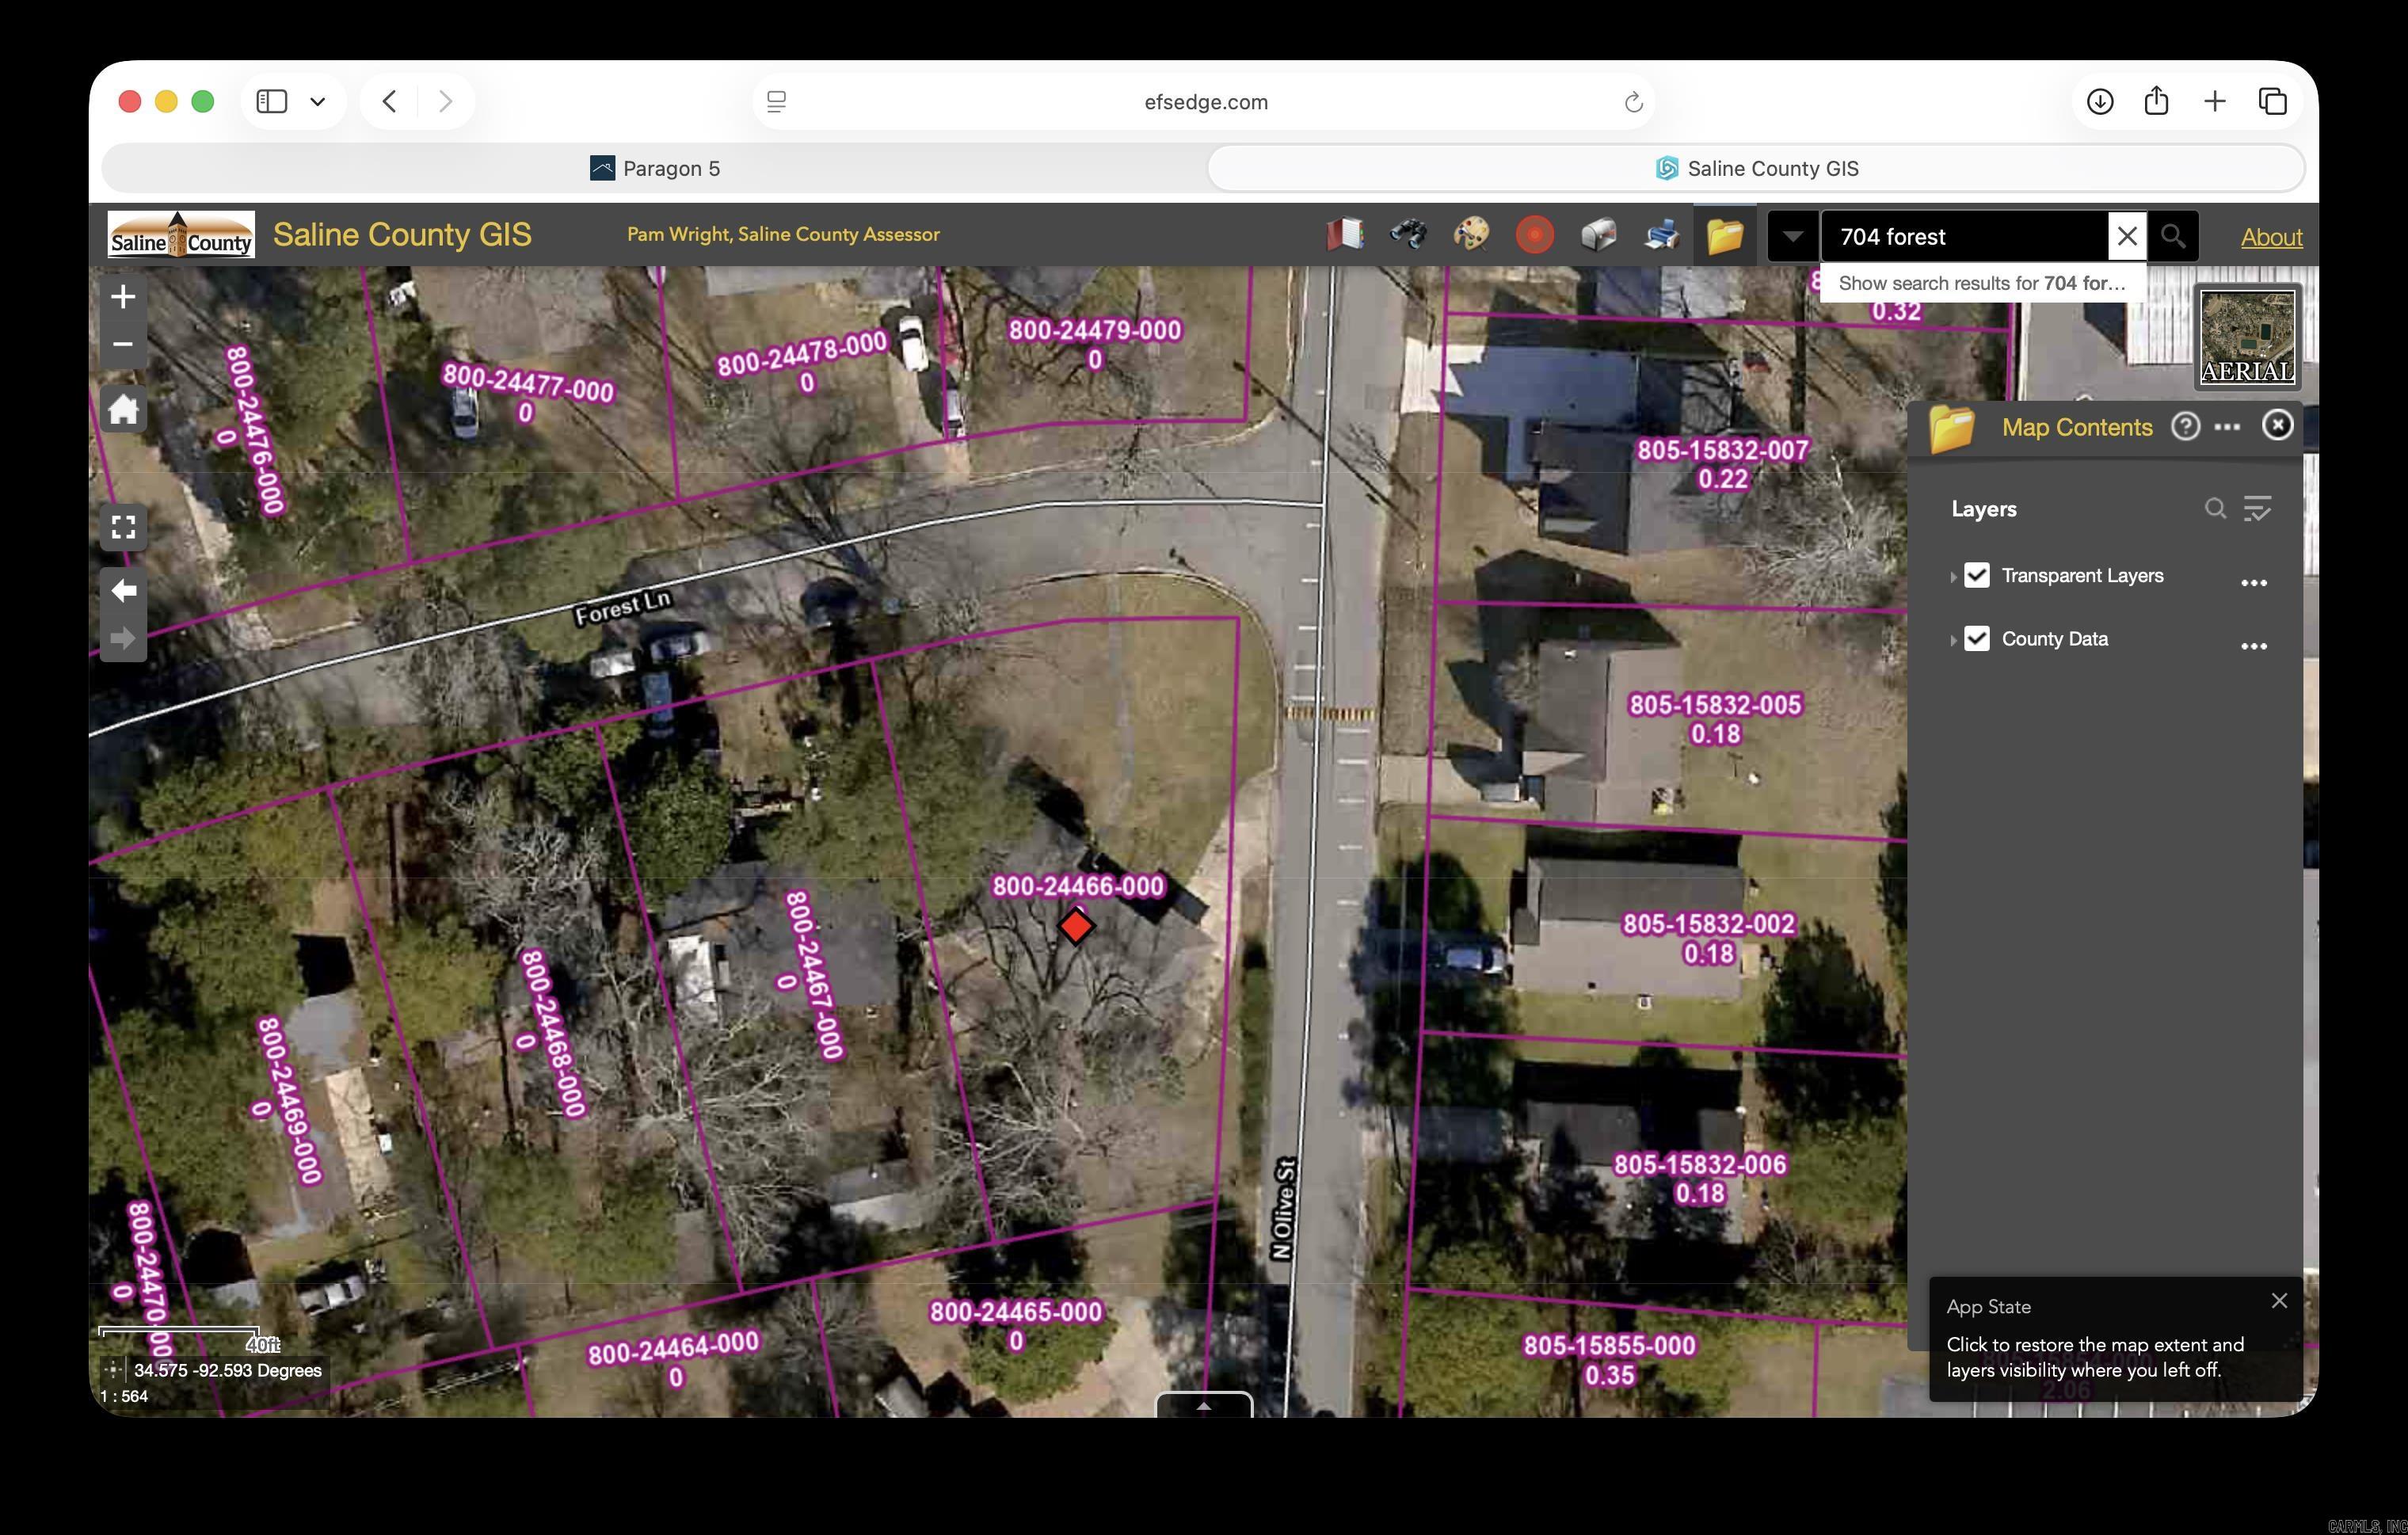
Task: Reload the efsedge.com page
Action: point(1633,102)
